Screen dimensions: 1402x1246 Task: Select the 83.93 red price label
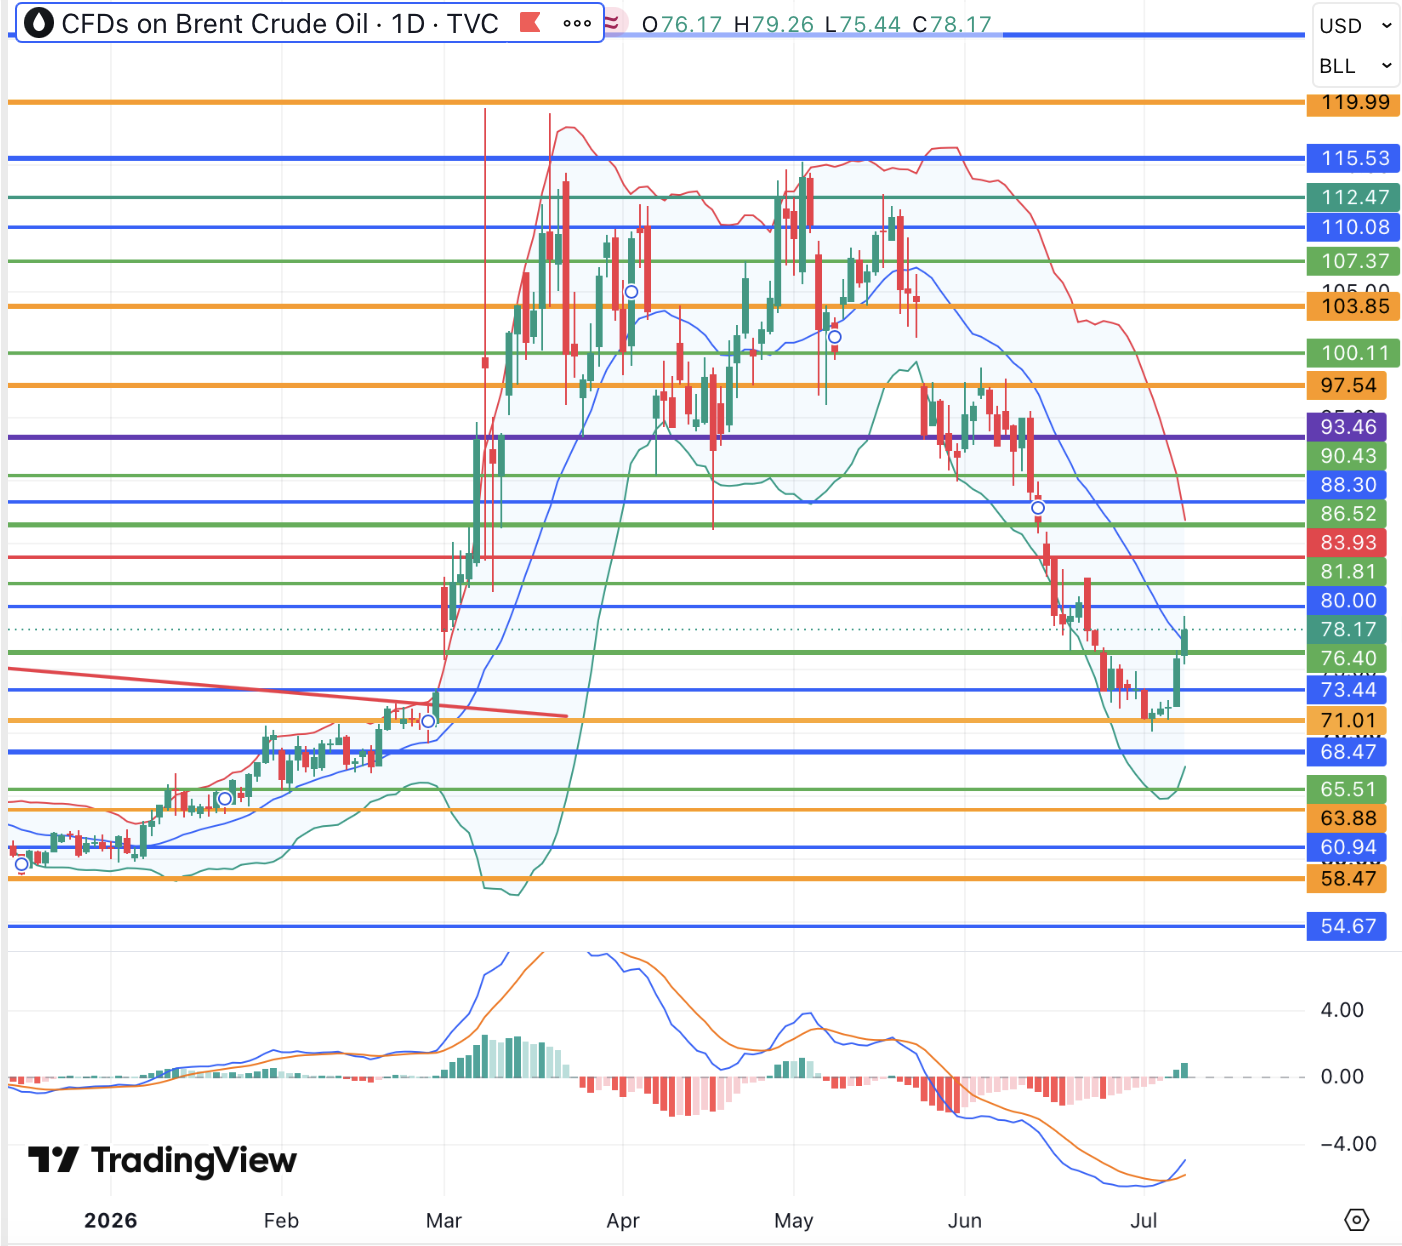[x=1347, y=543]
